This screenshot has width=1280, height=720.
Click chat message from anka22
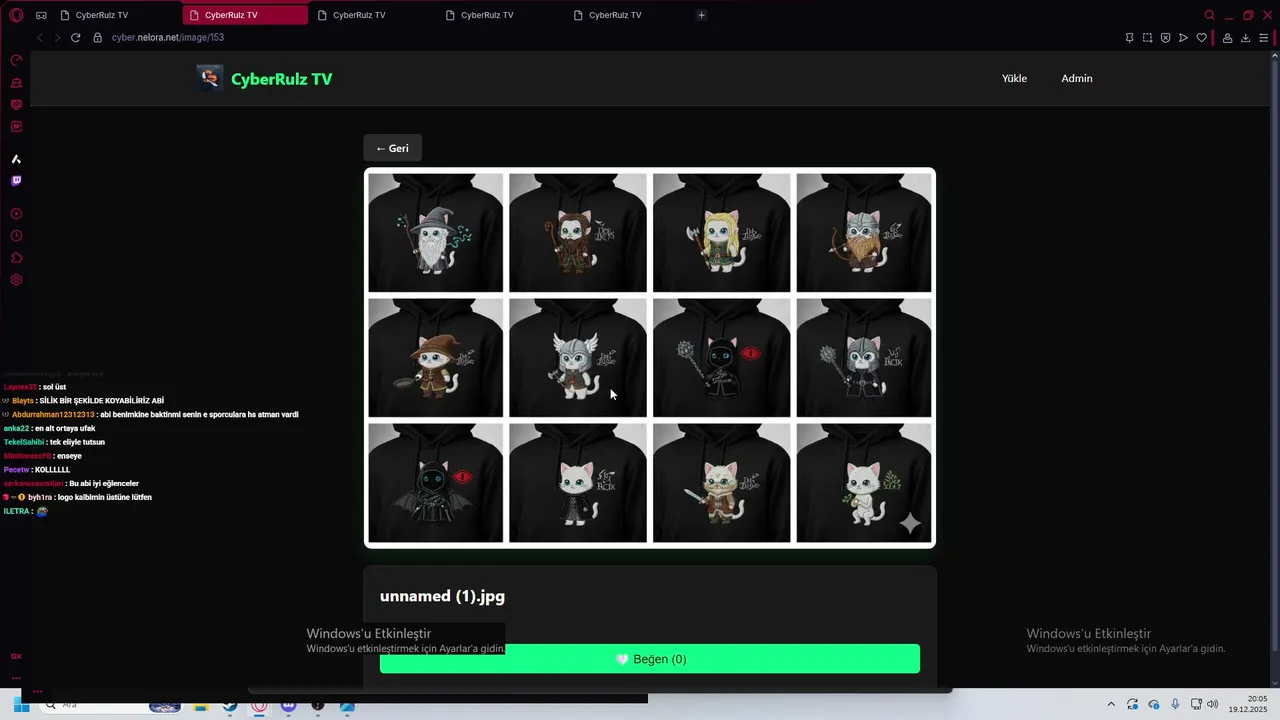49,428
